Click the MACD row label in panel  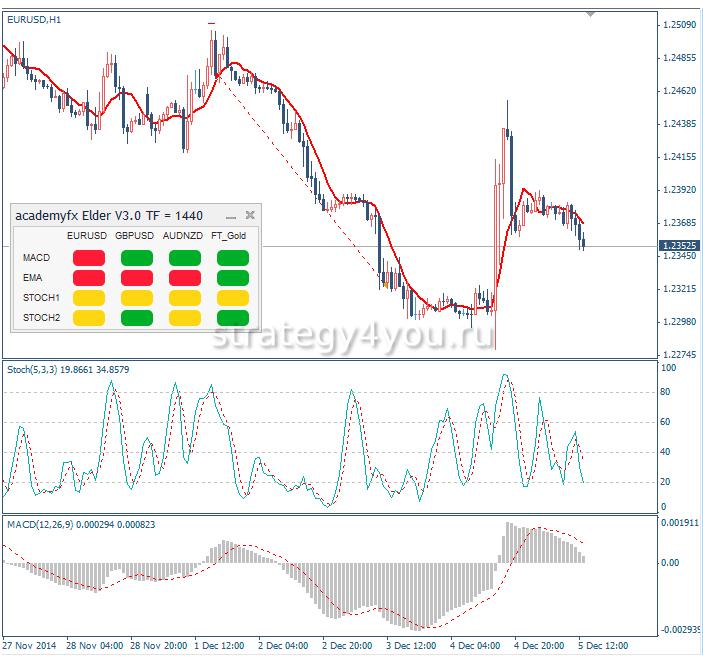click(36, 258)
